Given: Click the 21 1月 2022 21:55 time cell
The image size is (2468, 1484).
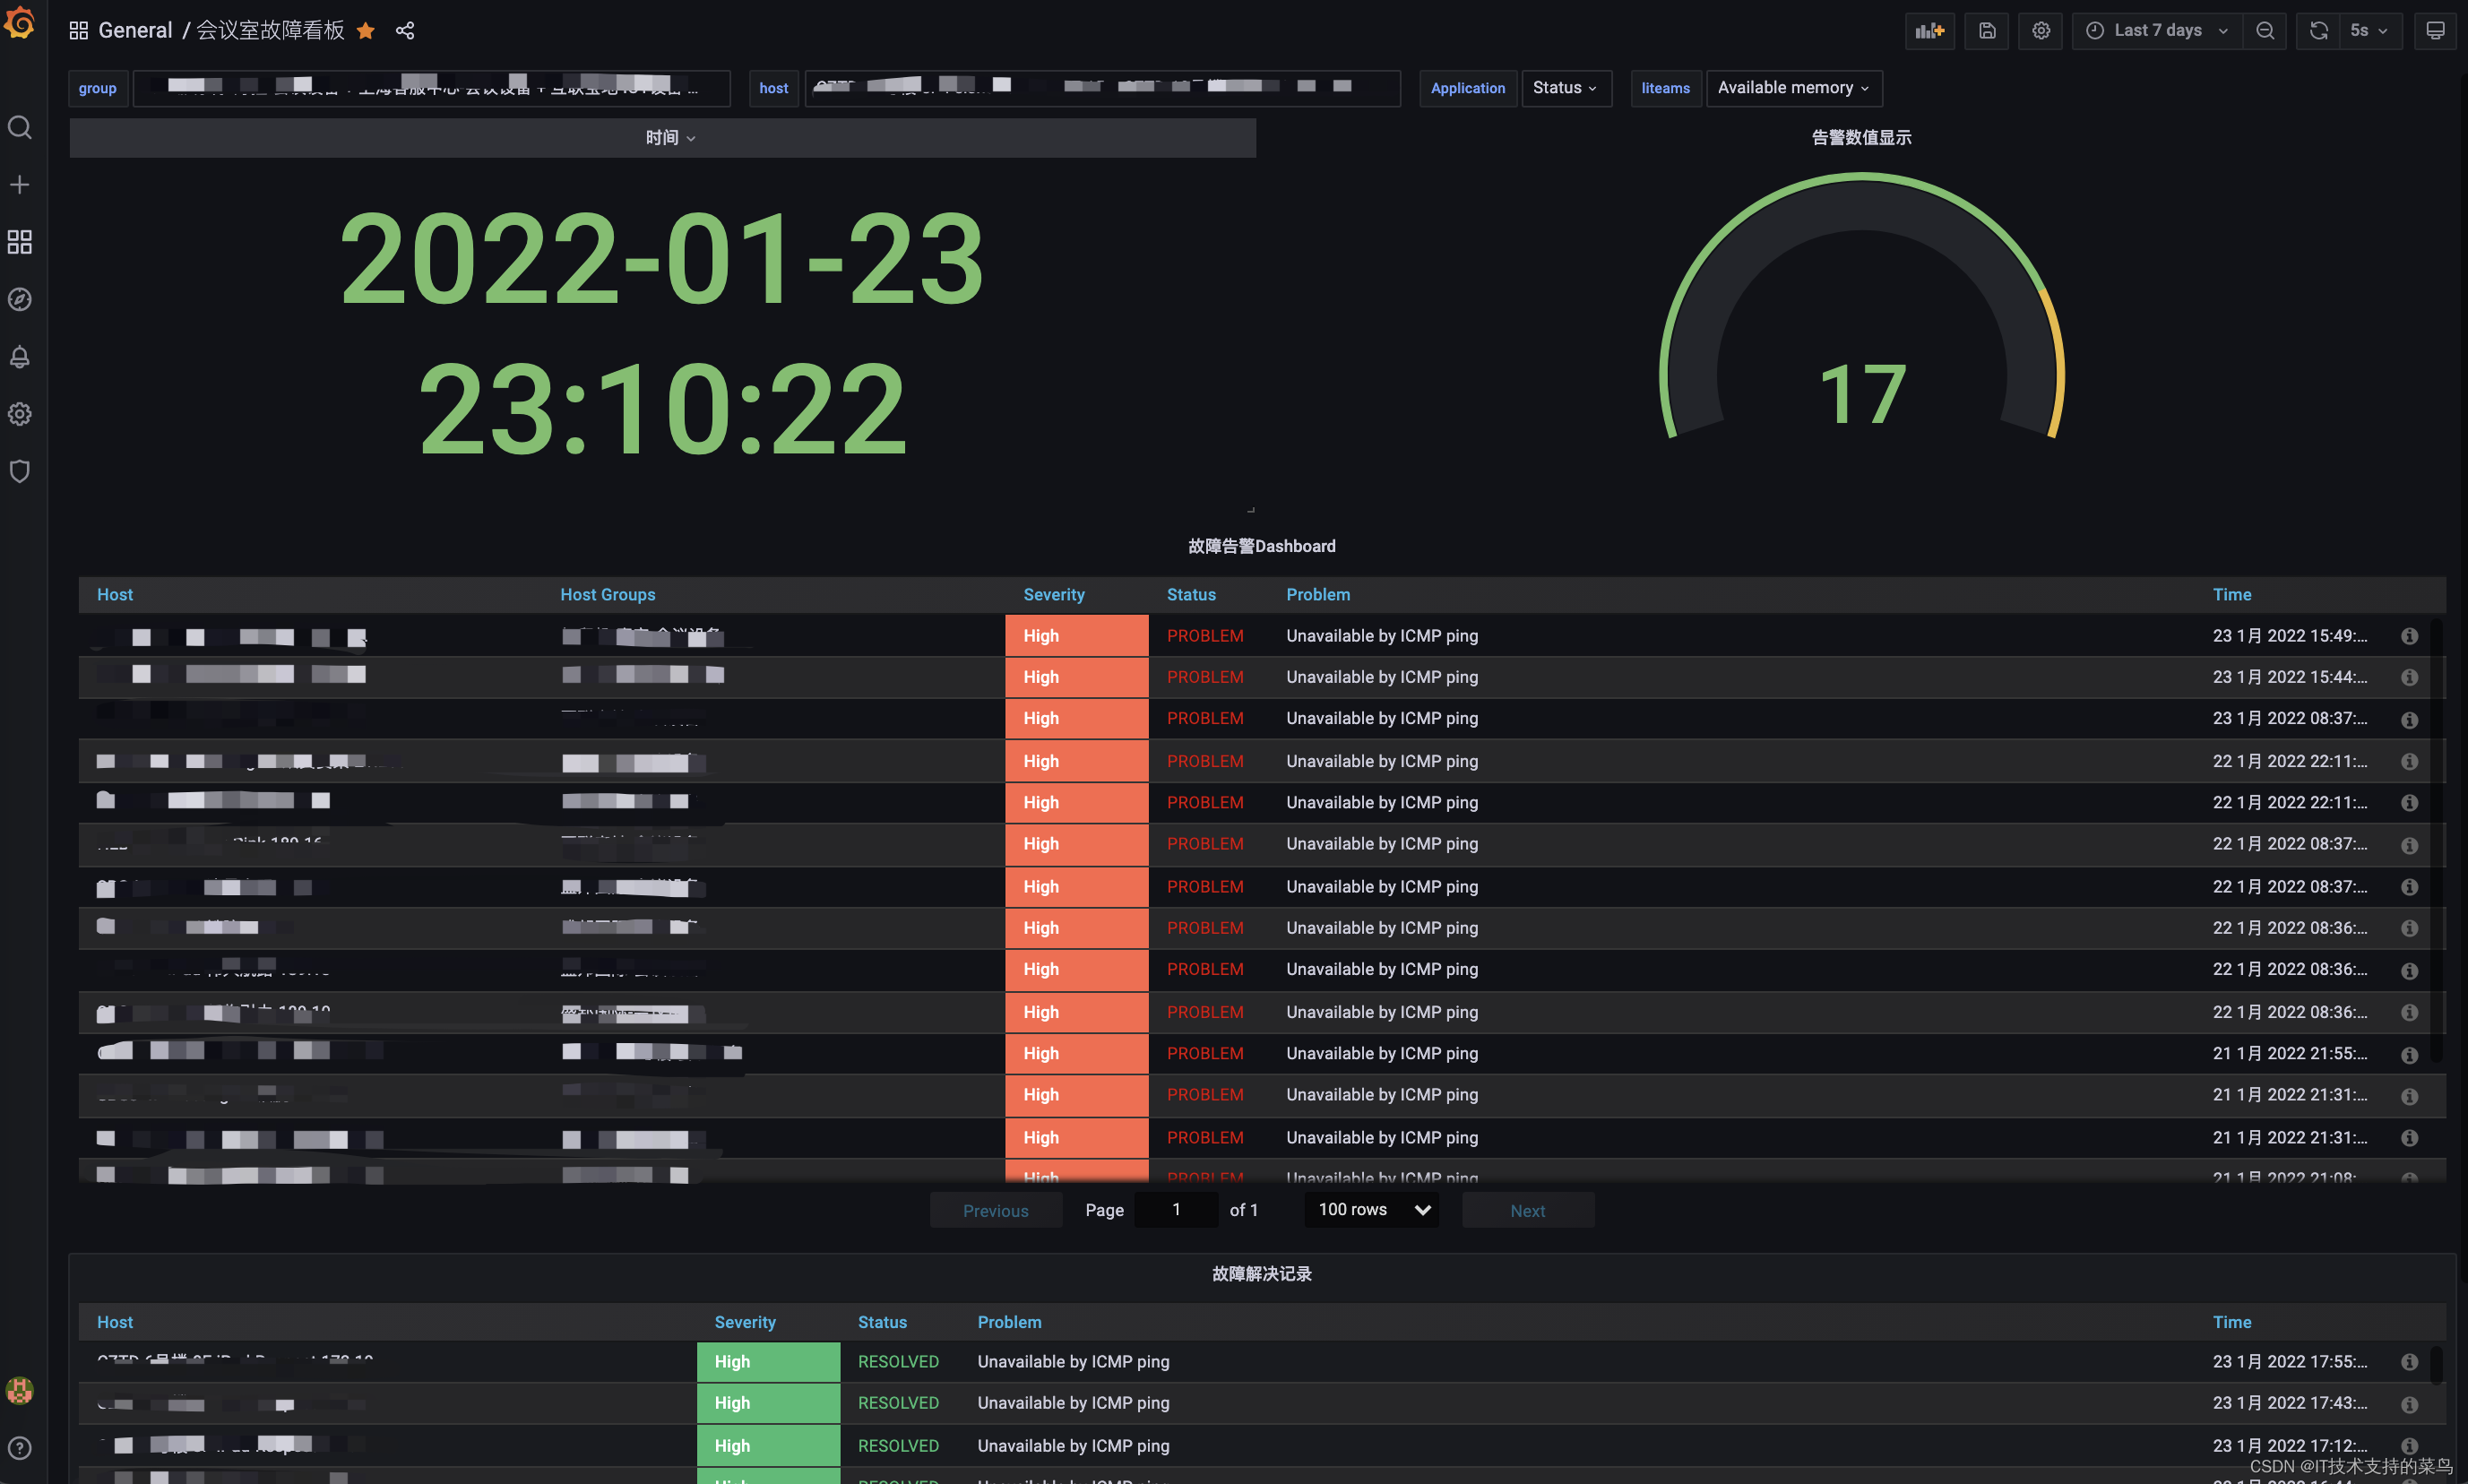Looking at the screenshot, I should tap(2289, 1054).
